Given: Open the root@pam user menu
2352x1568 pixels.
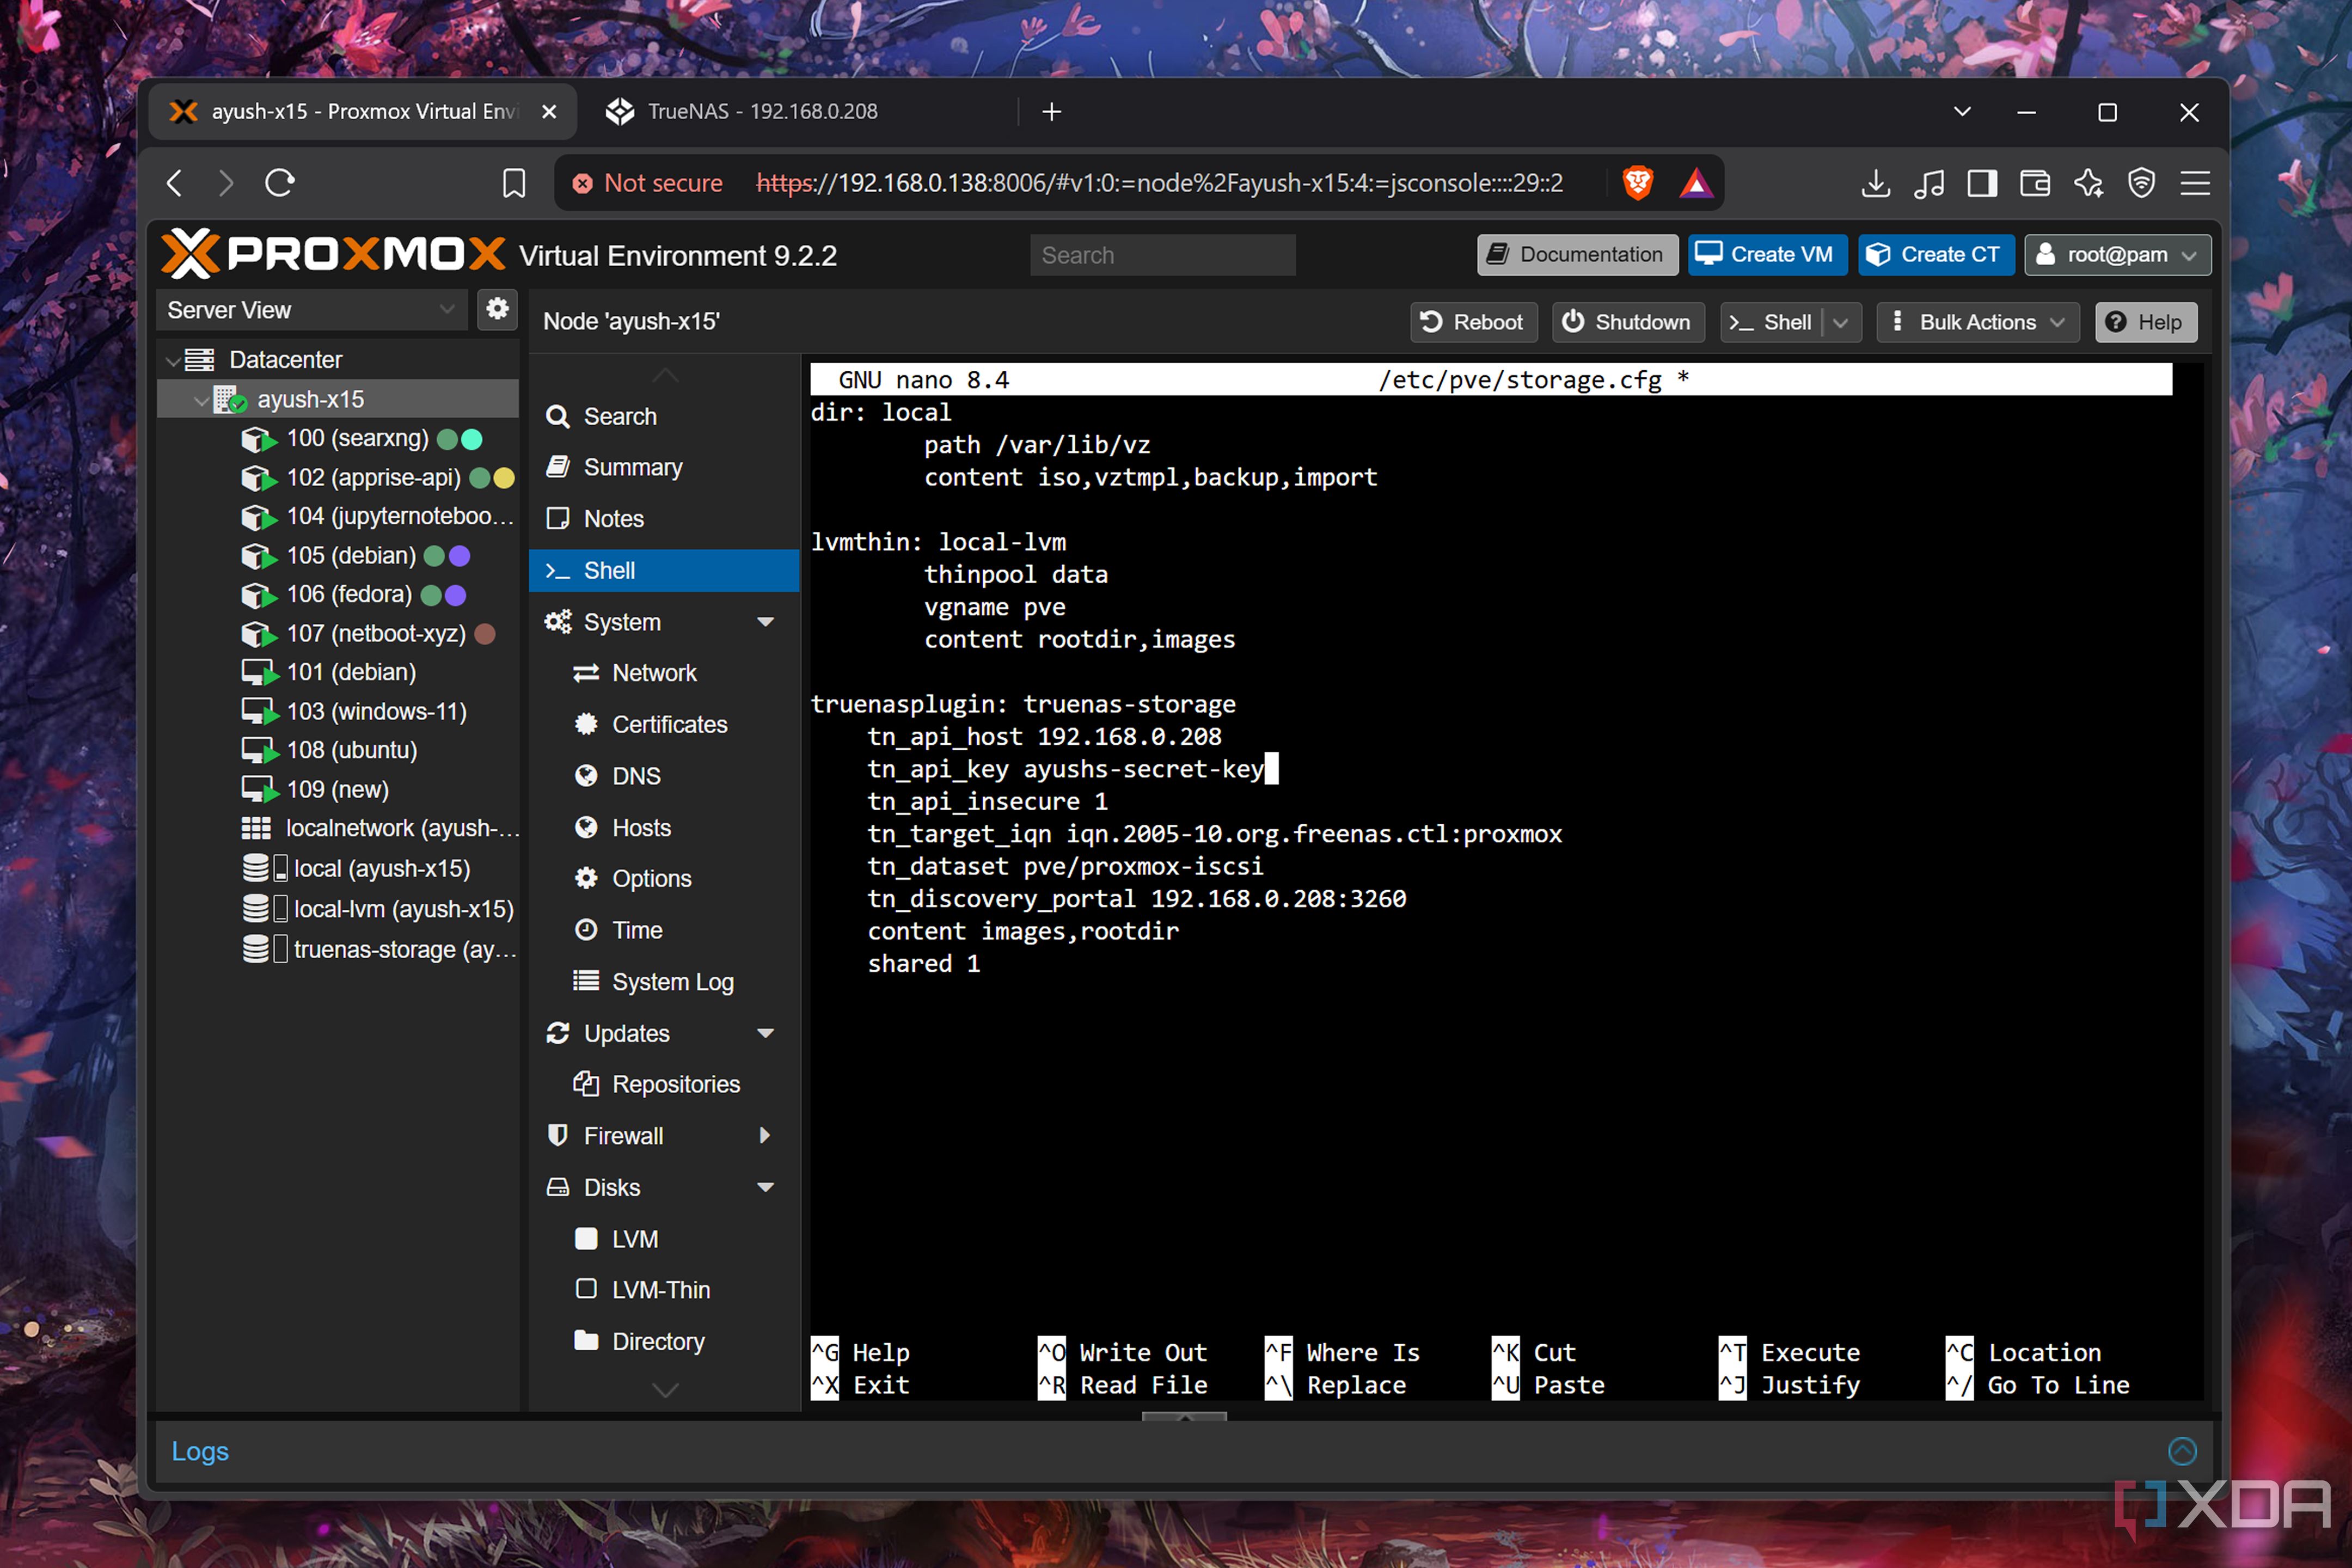Looking at the screenshot, I should 2117,255.
